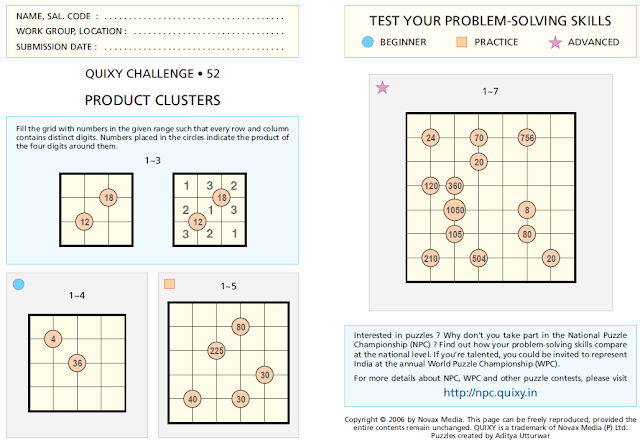Click the 40 circle in the 1~5 puzzle
The image size is (640, 445).
(x=192, y=398)
